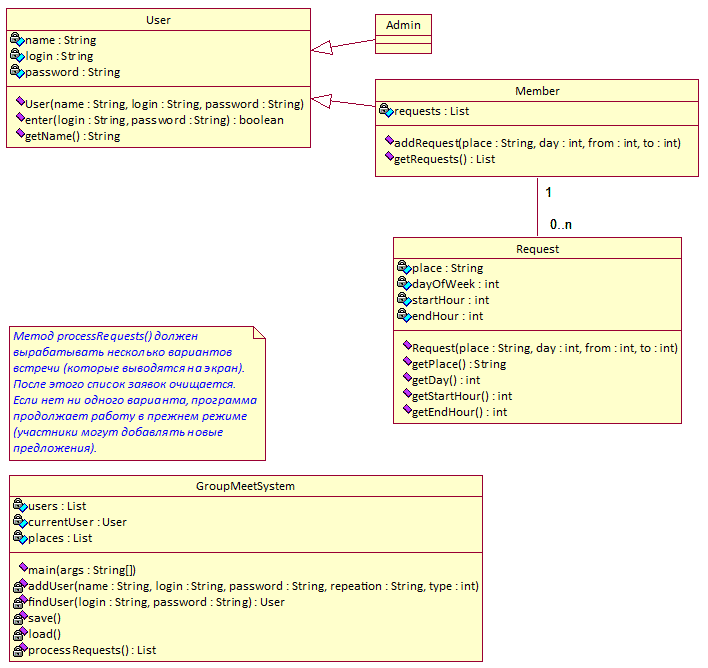Image resolution: width=708 pixels, height=668 pixels.
Task: Click the generalization arrowhead from Admin to User
Action: click(x=322, y=48)
